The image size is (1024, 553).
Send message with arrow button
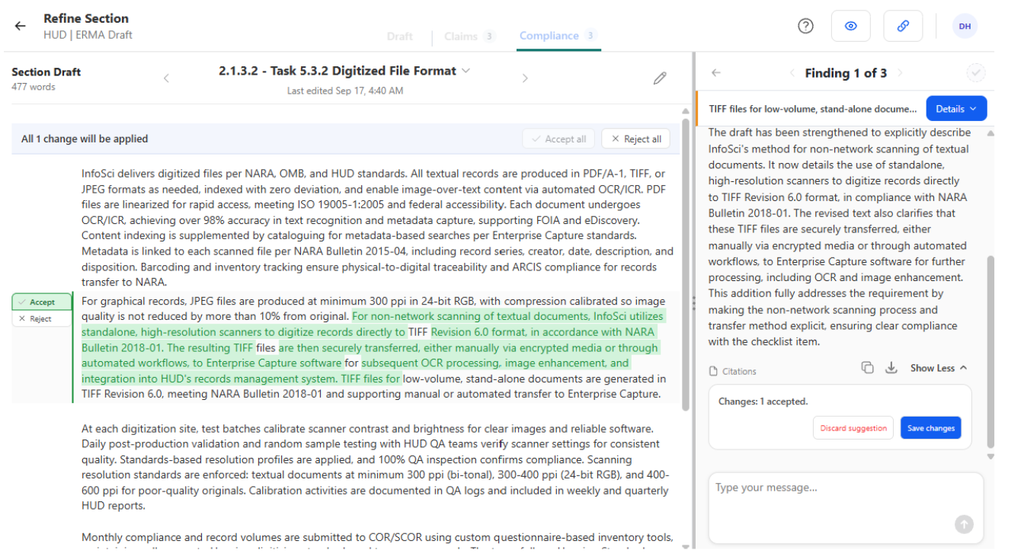click(964, 524)
